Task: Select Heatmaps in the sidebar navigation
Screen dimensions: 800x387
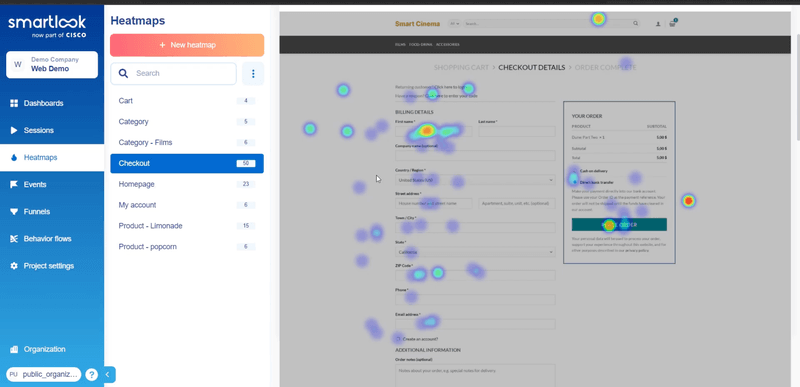Action: (x=52, y=158)
